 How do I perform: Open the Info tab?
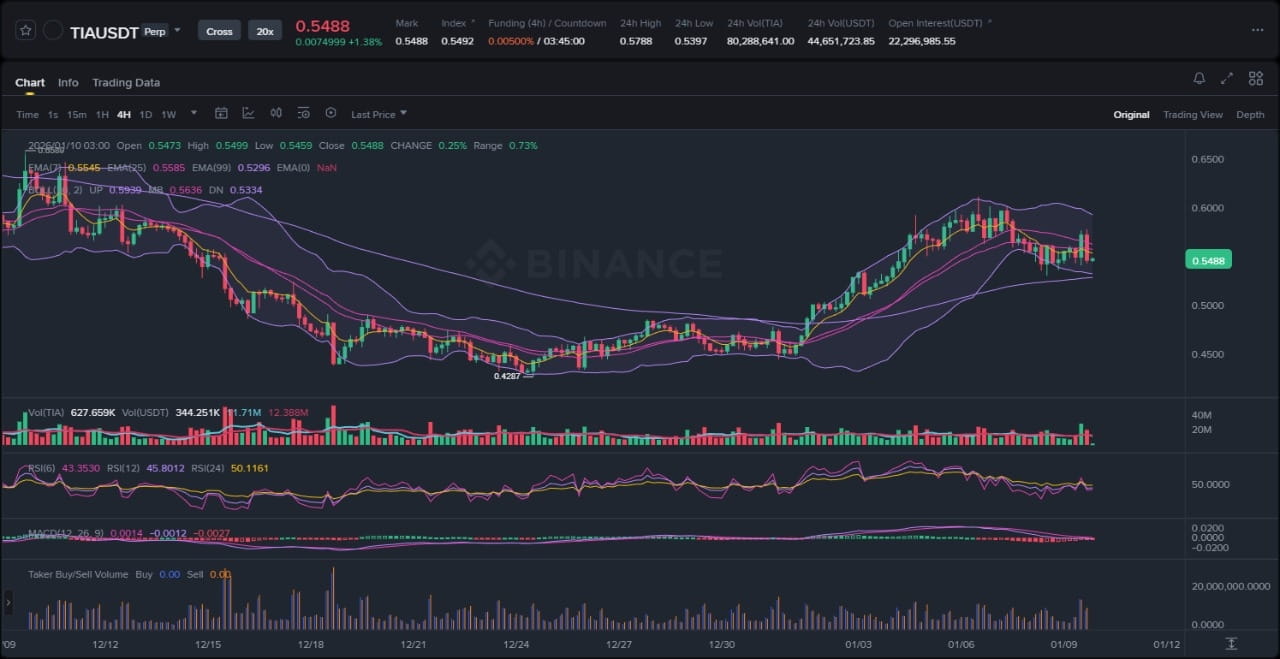68,83
